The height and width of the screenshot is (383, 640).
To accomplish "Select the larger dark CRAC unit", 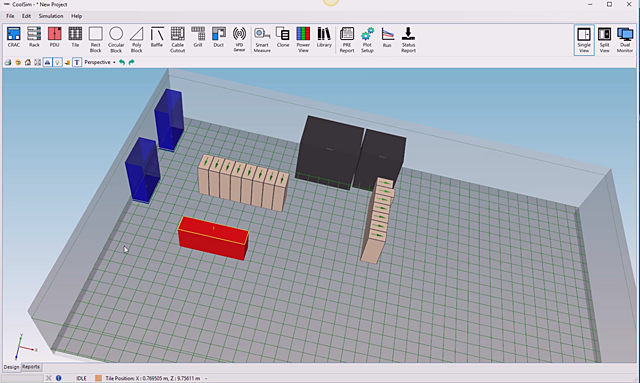I will tap(330, 152).
